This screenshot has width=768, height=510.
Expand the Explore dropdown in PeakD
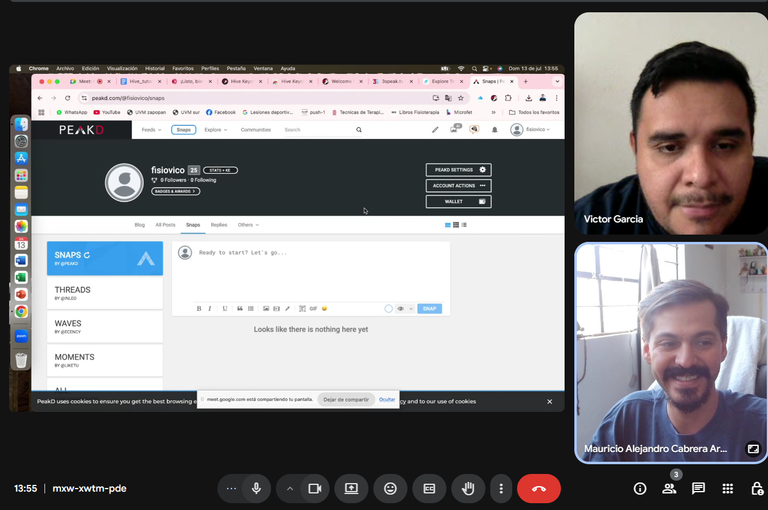[216, 130]
